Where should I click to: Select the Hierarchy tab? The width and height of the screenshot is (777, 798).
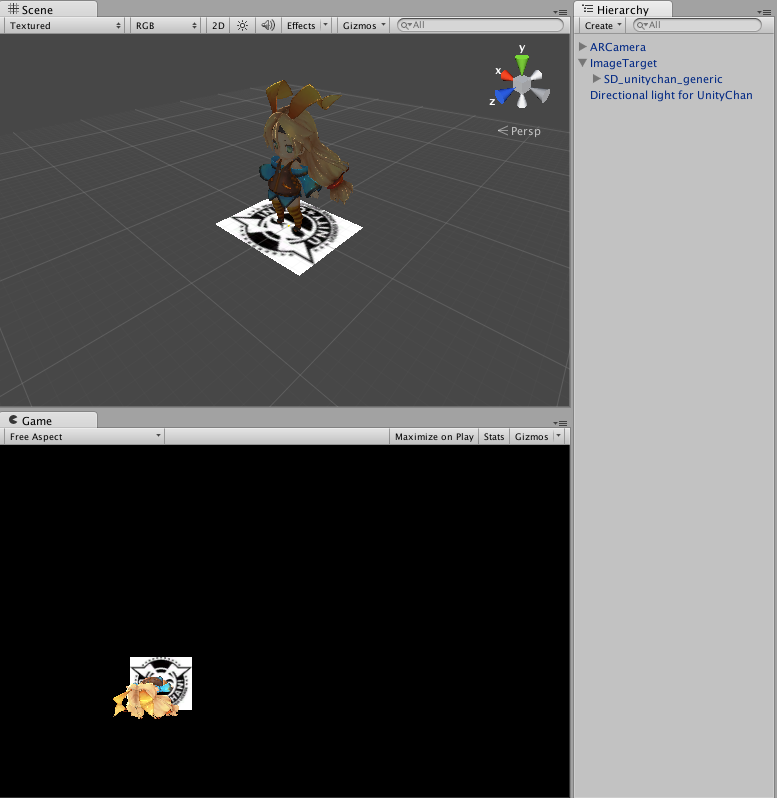point(623,10)
